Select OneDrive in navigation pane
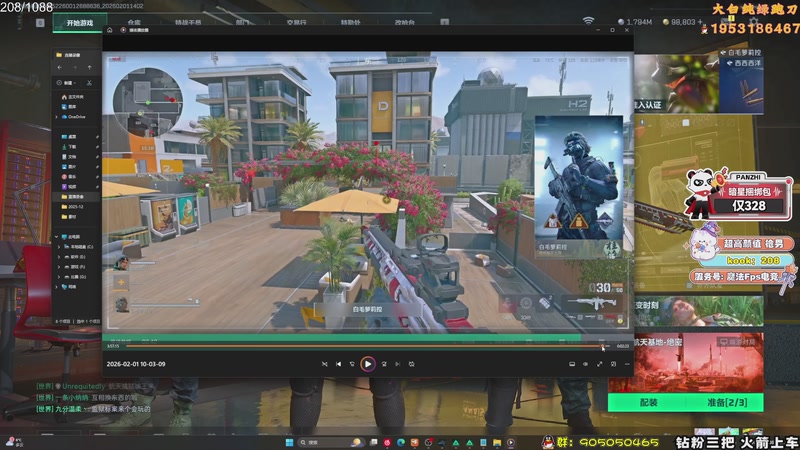The image size is (800, 450). click(73, 117)
